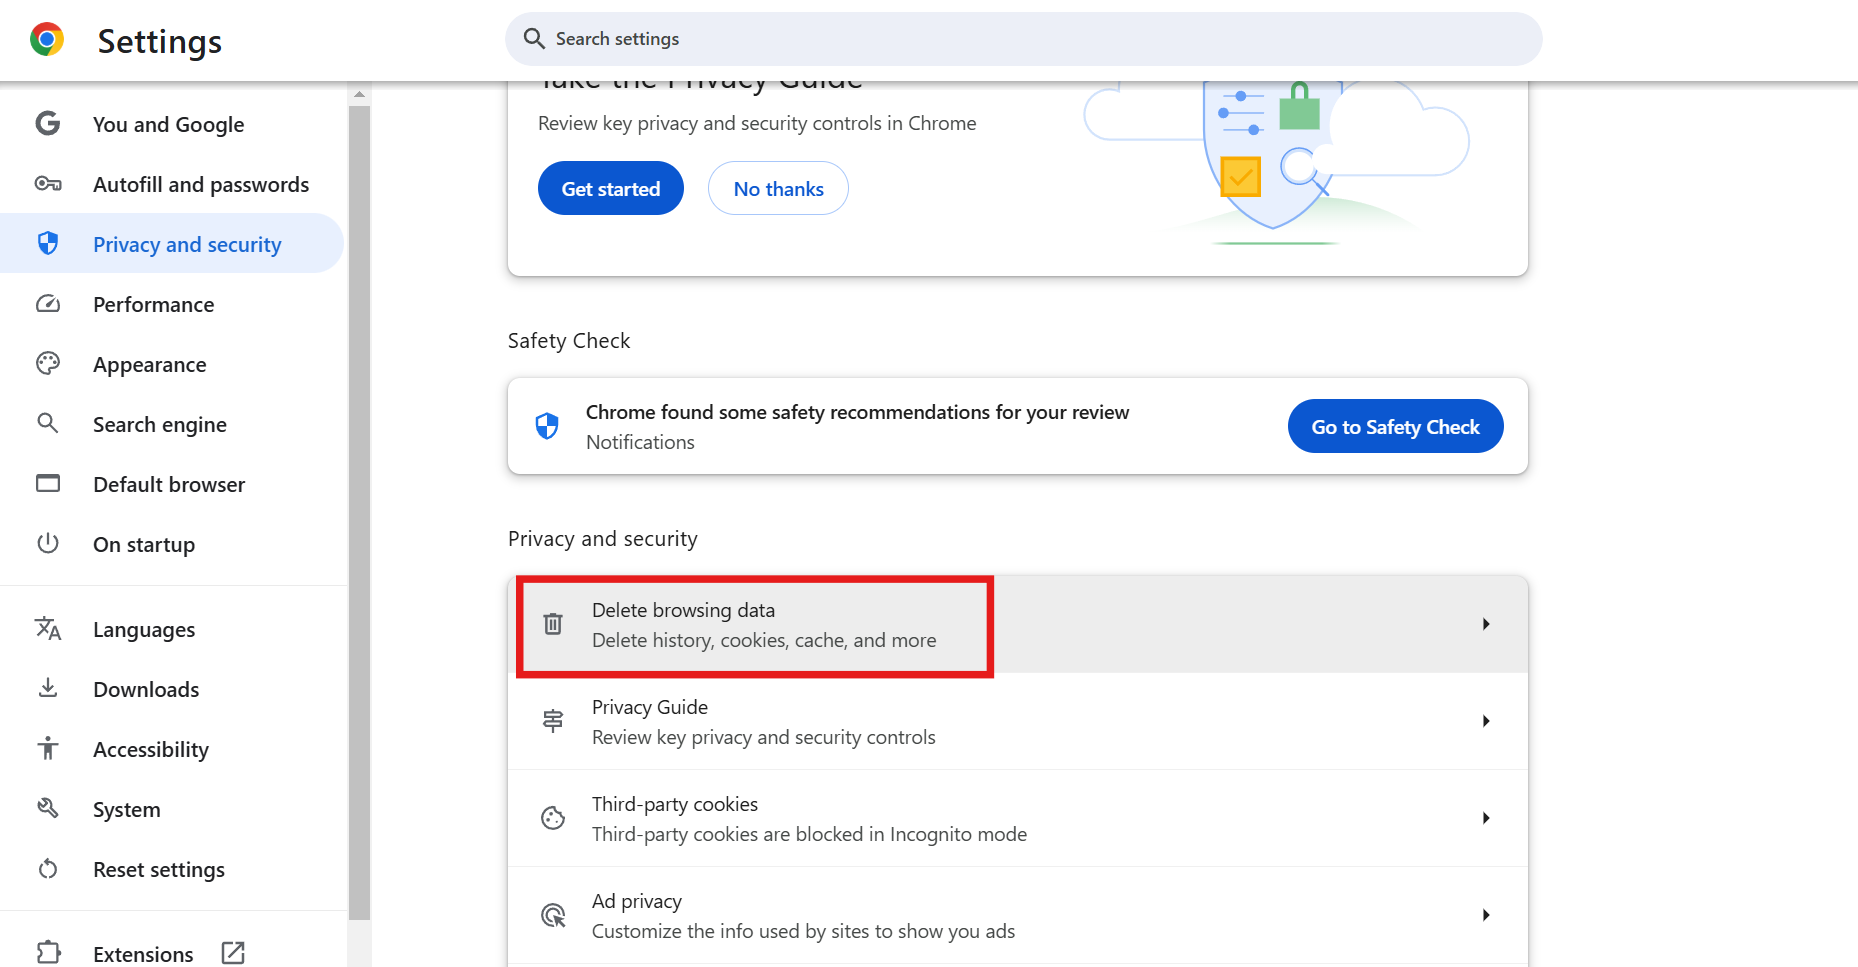Expand Delete browsing data with its arrow
The width and height of the screenshot is (1858, 967).
1486,624
